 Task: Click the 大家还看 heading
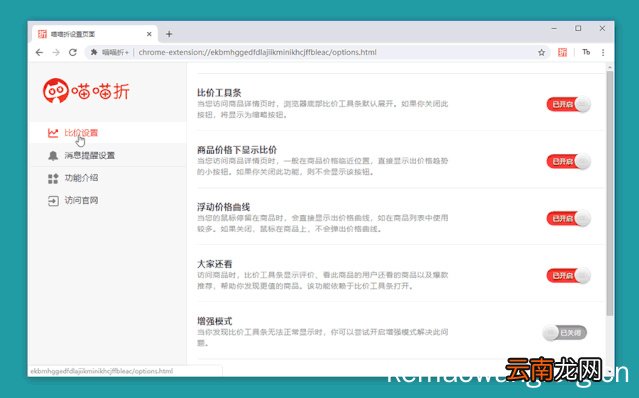click(x=215, y=264)
